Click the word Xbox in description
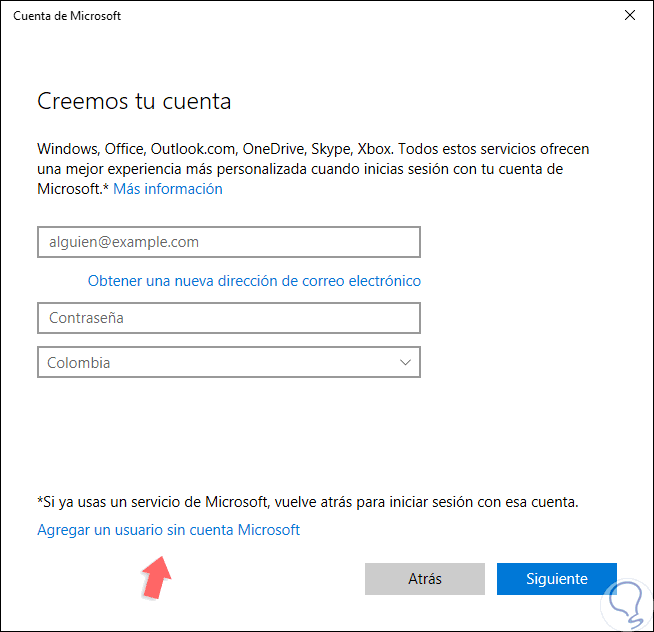The width and height of the screenshot is (654, 632). [374, 148]
